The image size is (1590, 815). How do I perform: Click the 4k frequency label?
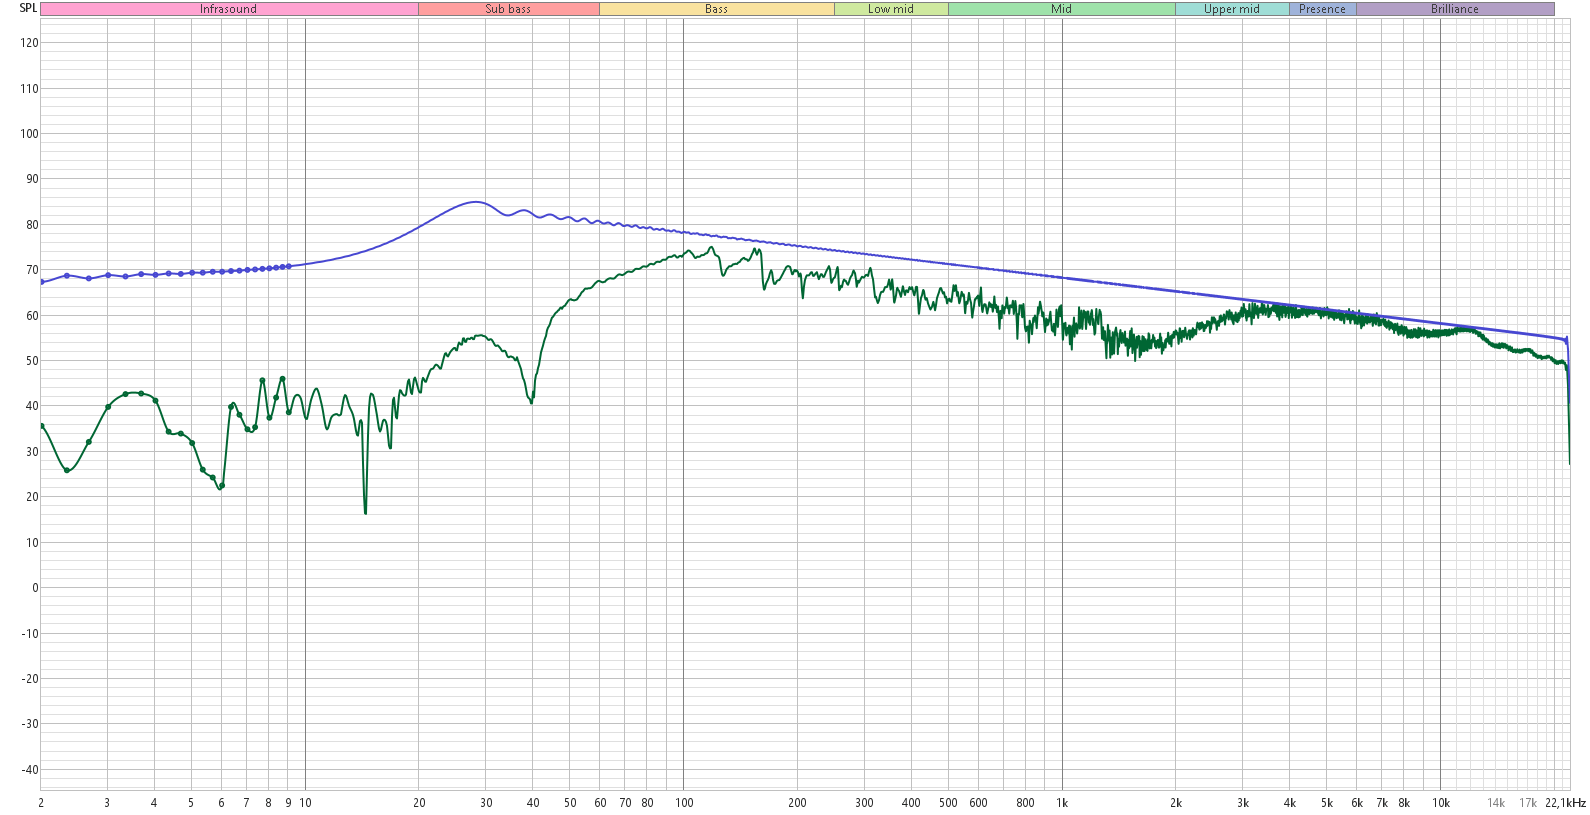1290,803
